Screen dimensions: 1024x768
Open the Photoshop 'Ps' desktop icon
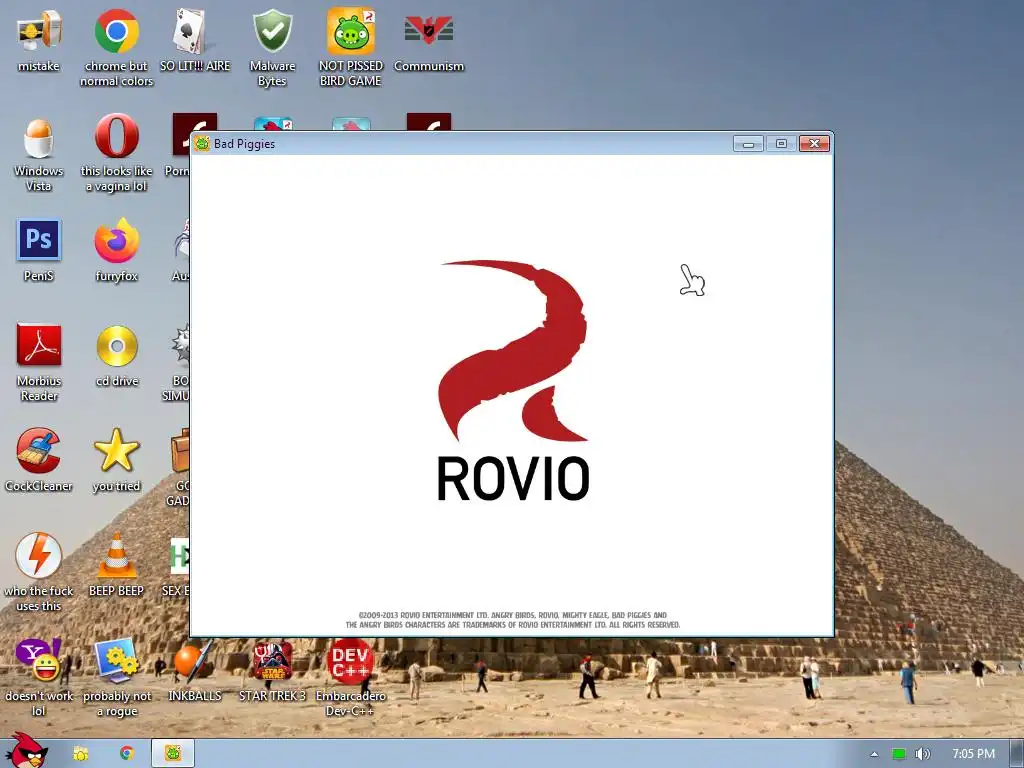39,240
